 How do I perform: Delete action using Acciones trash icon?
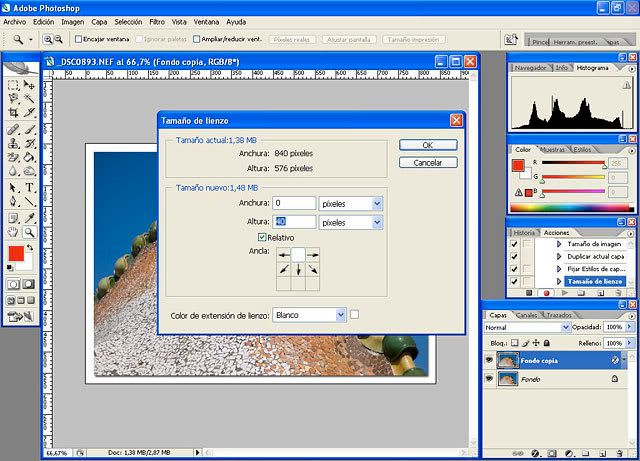coord(618,293)
